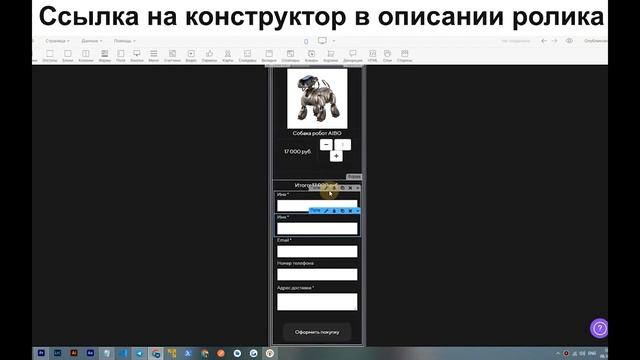Click the first Имя input field
This screenshot has height=360, width=640.
[317, 206]
